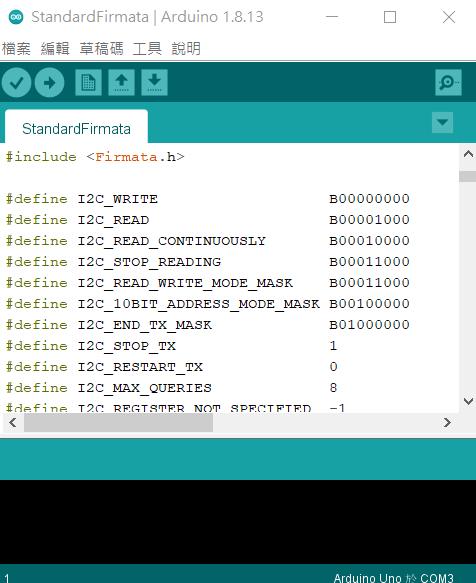
Task: Open the 草稿碼 menu
Action: (x=101, y=49)
